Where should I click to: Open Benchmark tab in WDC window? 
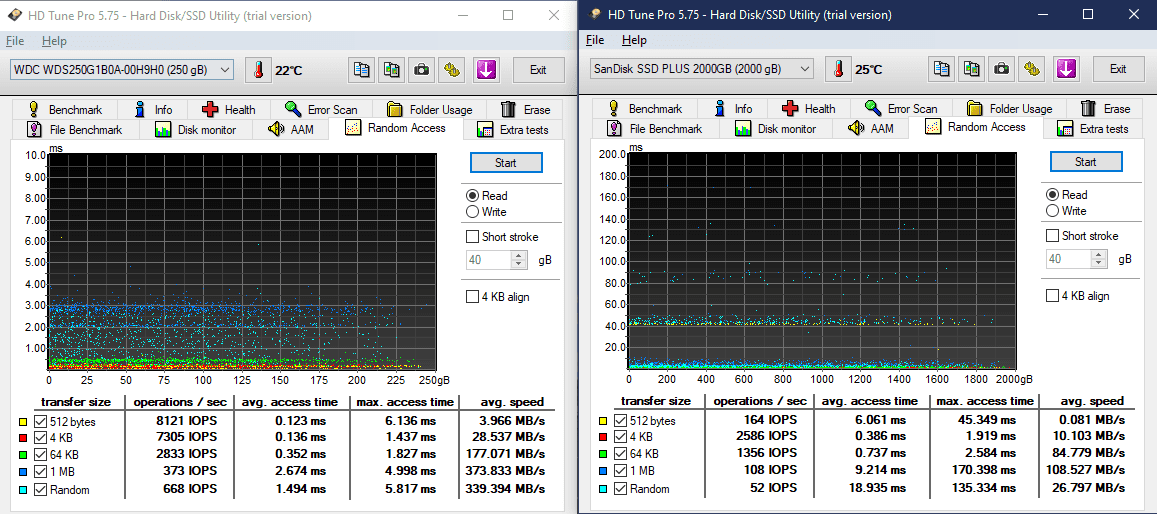click(65, 109)
